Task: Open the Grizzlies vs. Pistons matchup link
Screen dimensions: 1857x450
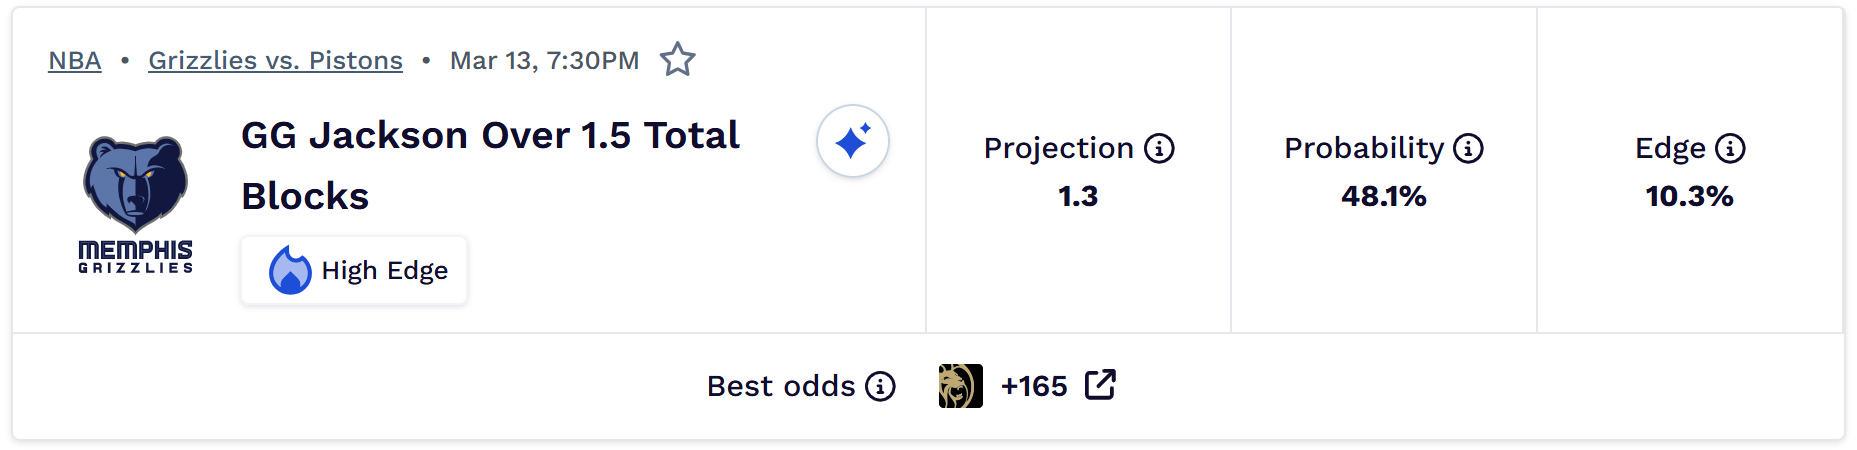Action: tap(275, 60)
